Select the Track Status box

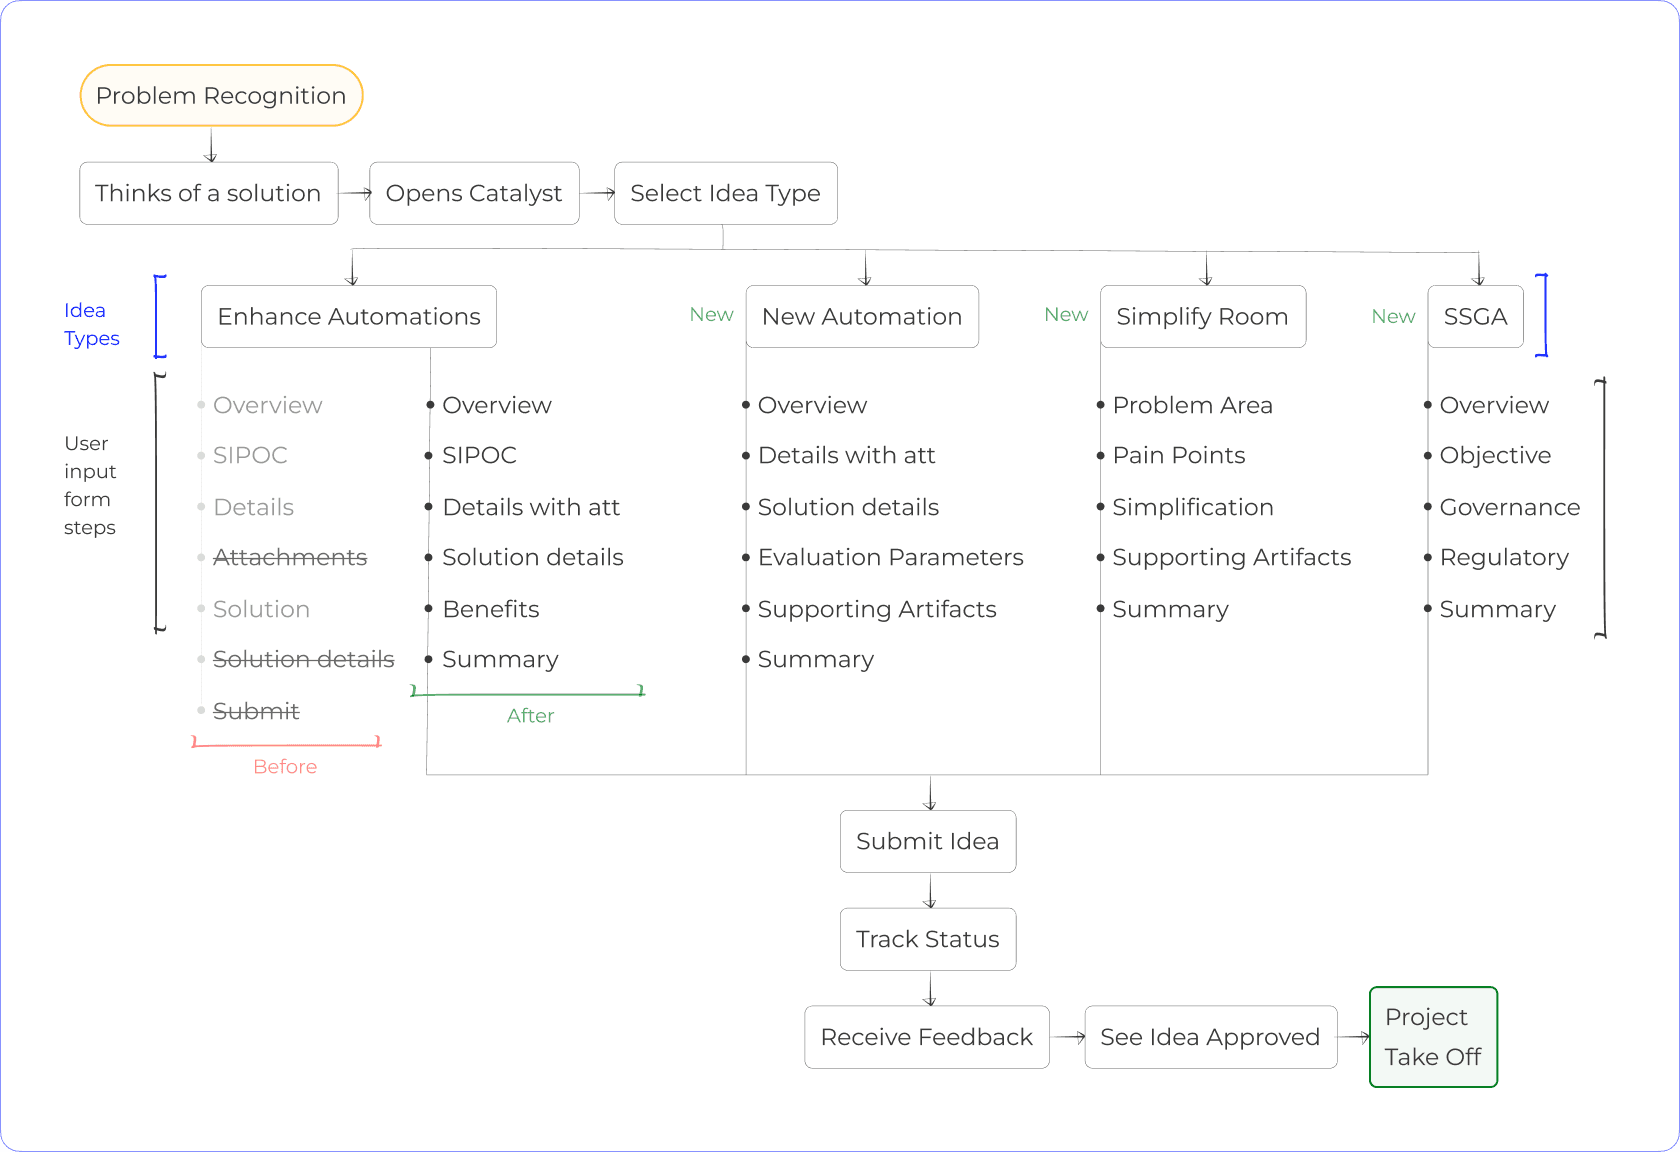point(927,940)
